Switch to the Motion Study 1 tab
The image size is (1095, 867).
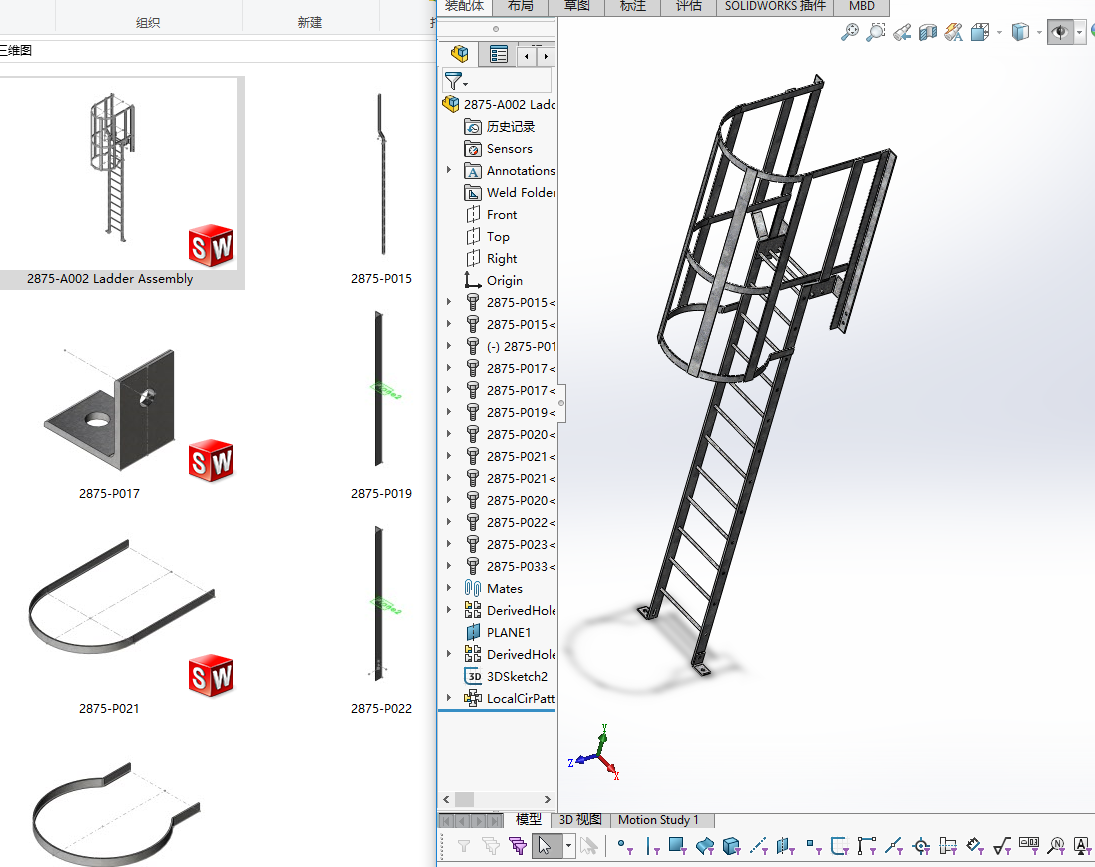tap(658, 820)
